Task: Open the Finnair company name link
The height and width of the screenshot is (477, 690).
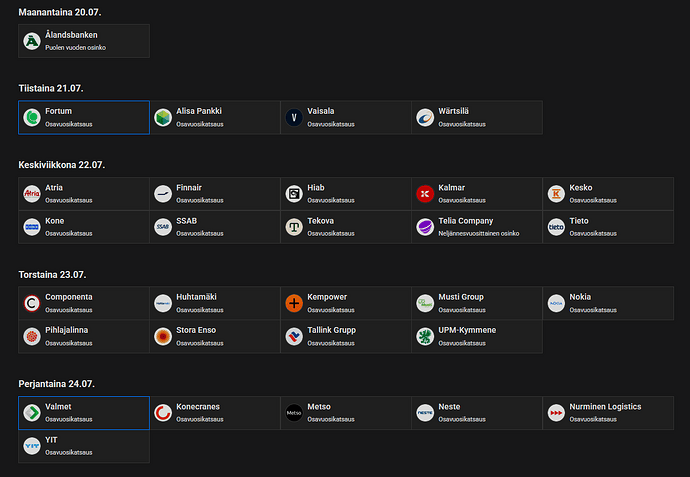Action: click(189, 187)
